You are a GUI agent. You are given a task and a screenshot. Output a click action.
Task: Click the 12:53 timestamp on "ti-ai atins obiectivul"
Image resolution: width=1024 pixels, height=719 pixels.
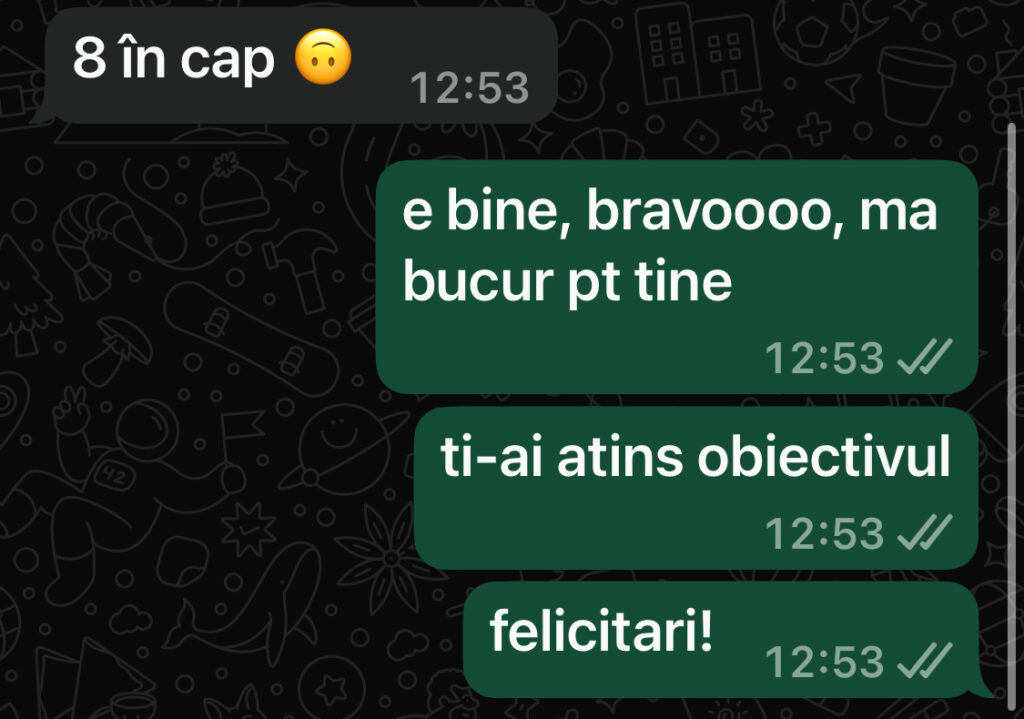coord(824,533)
